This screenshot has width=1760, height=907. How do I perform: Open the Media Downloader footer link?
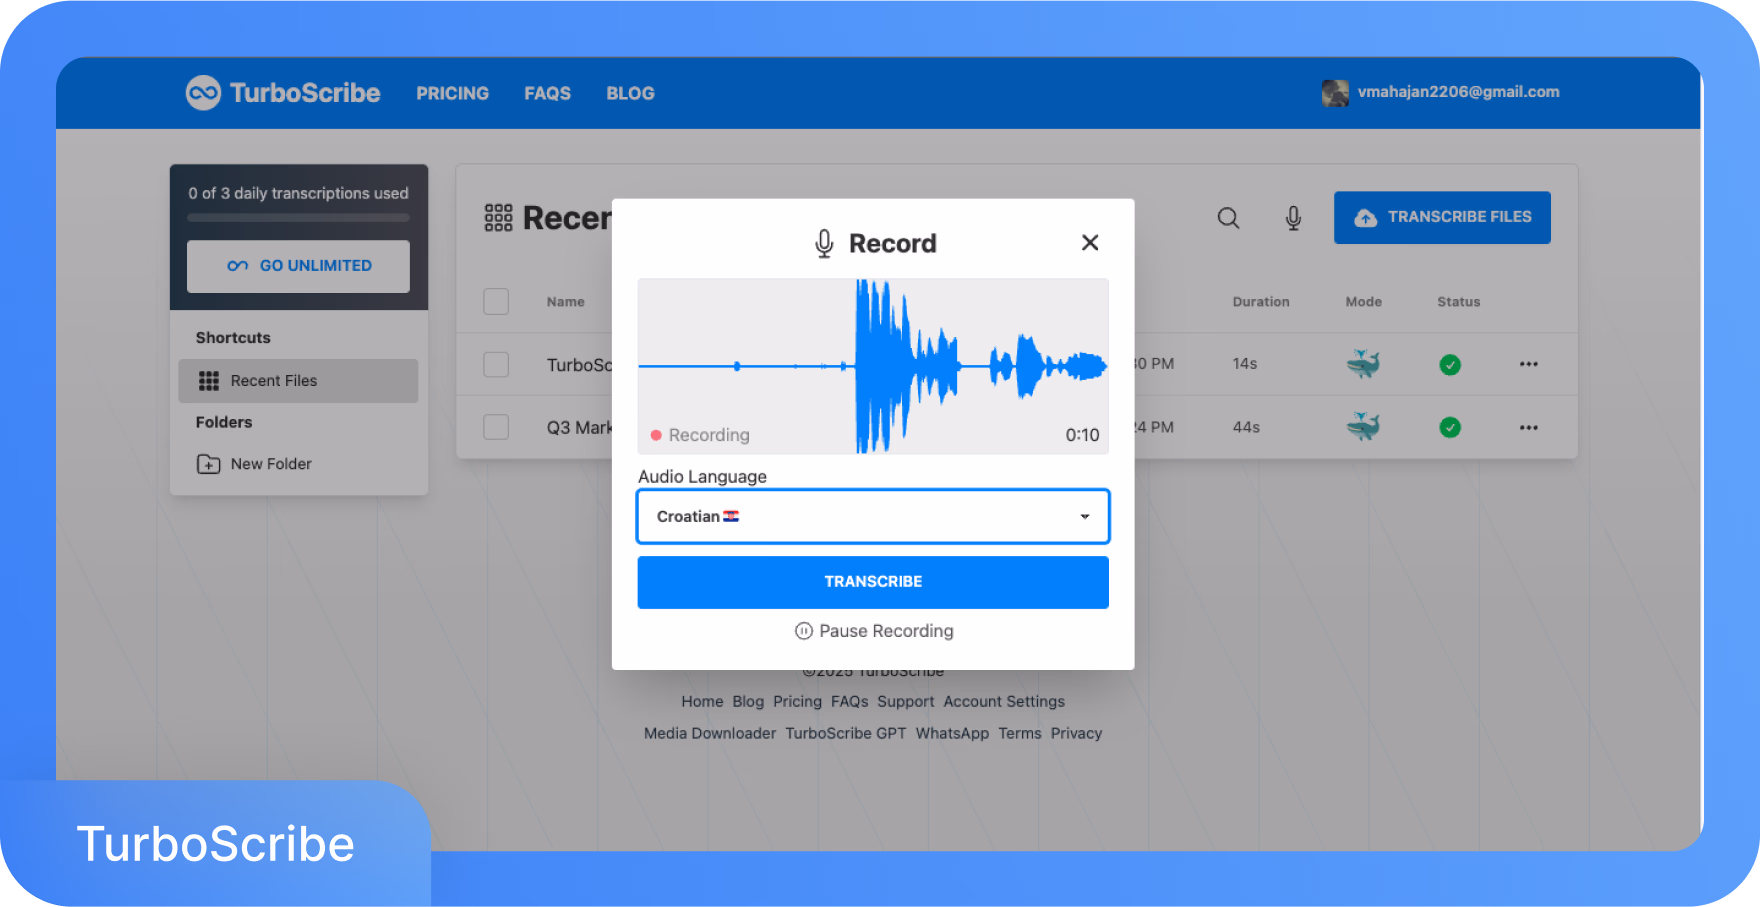pyautogui.click(x=710, y=733)
